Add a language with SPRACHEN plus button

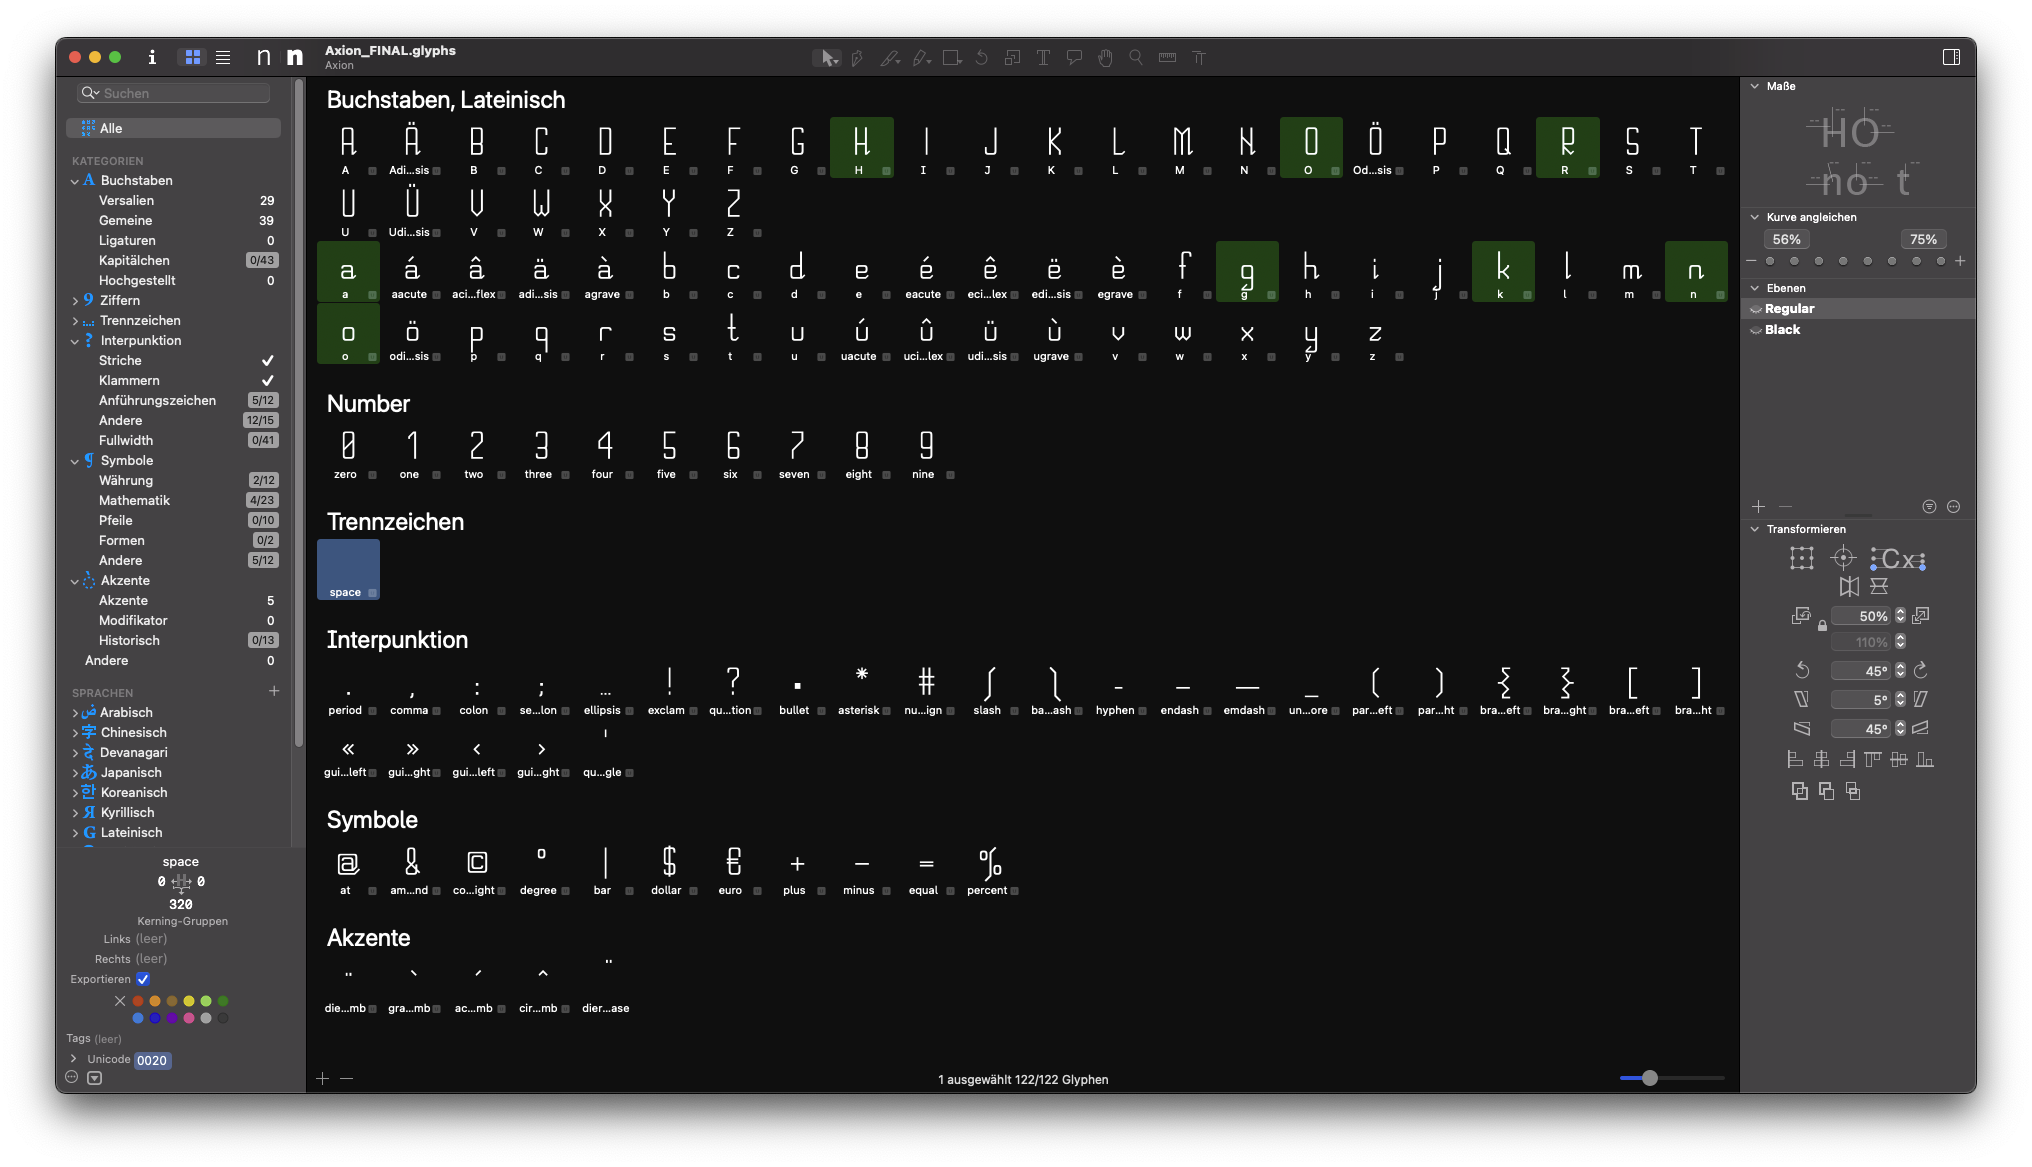click(x=274, y=691)
